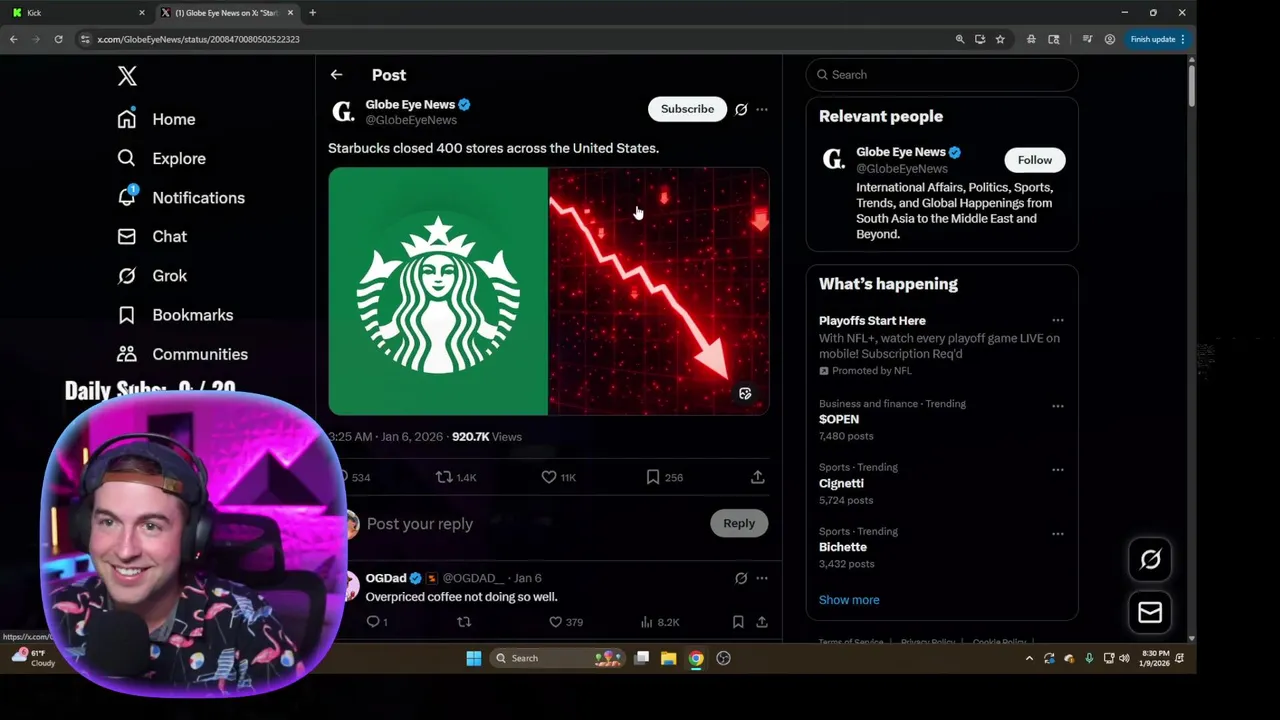
Task: Open the Globe Eye News avatar on post
Action: click(x=343, y=112)
